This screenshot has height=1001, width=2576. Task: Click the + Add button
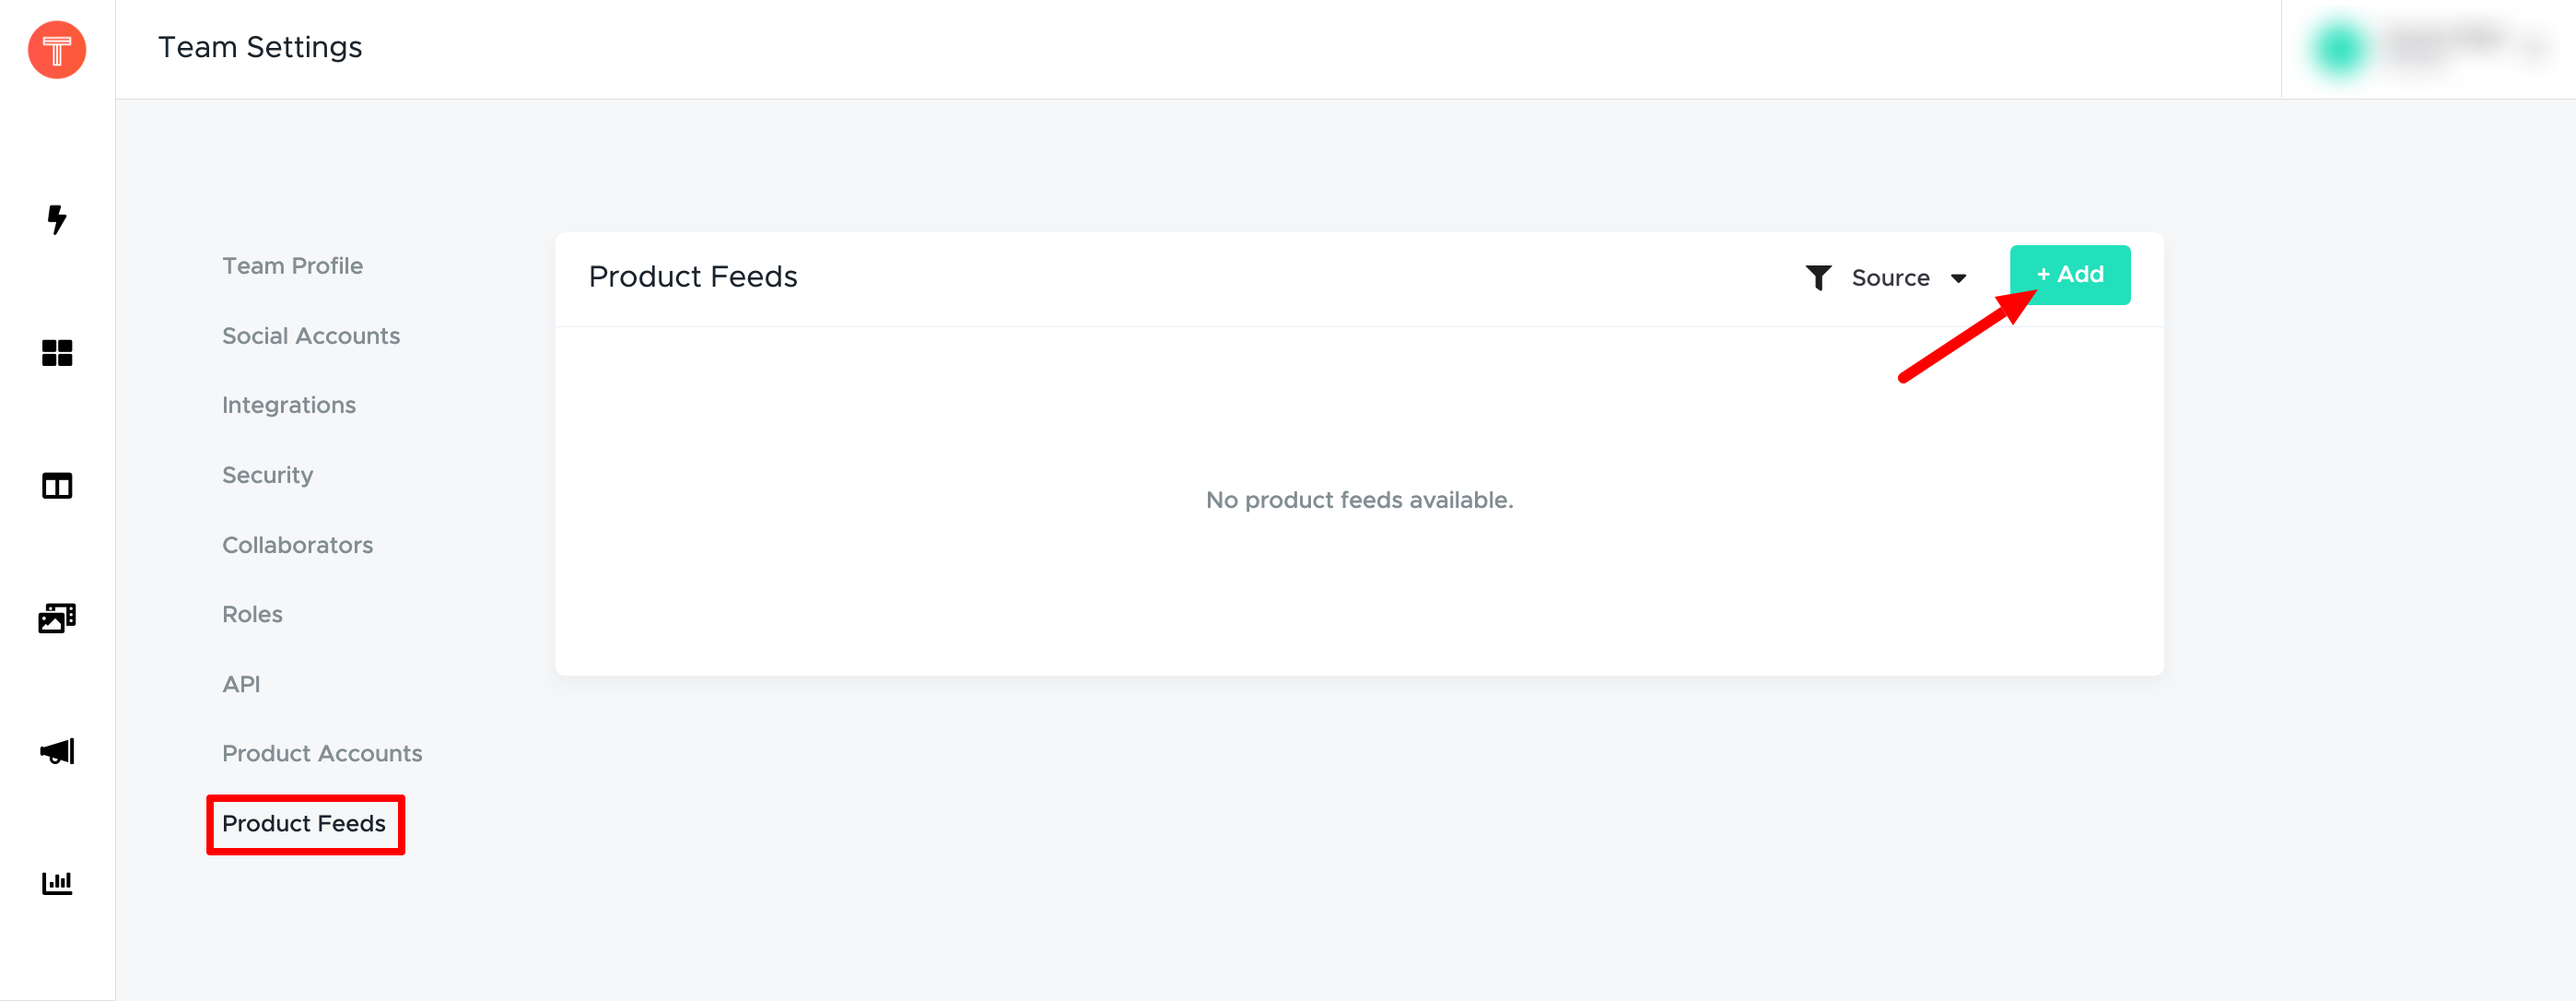(x=2069, y=275)
